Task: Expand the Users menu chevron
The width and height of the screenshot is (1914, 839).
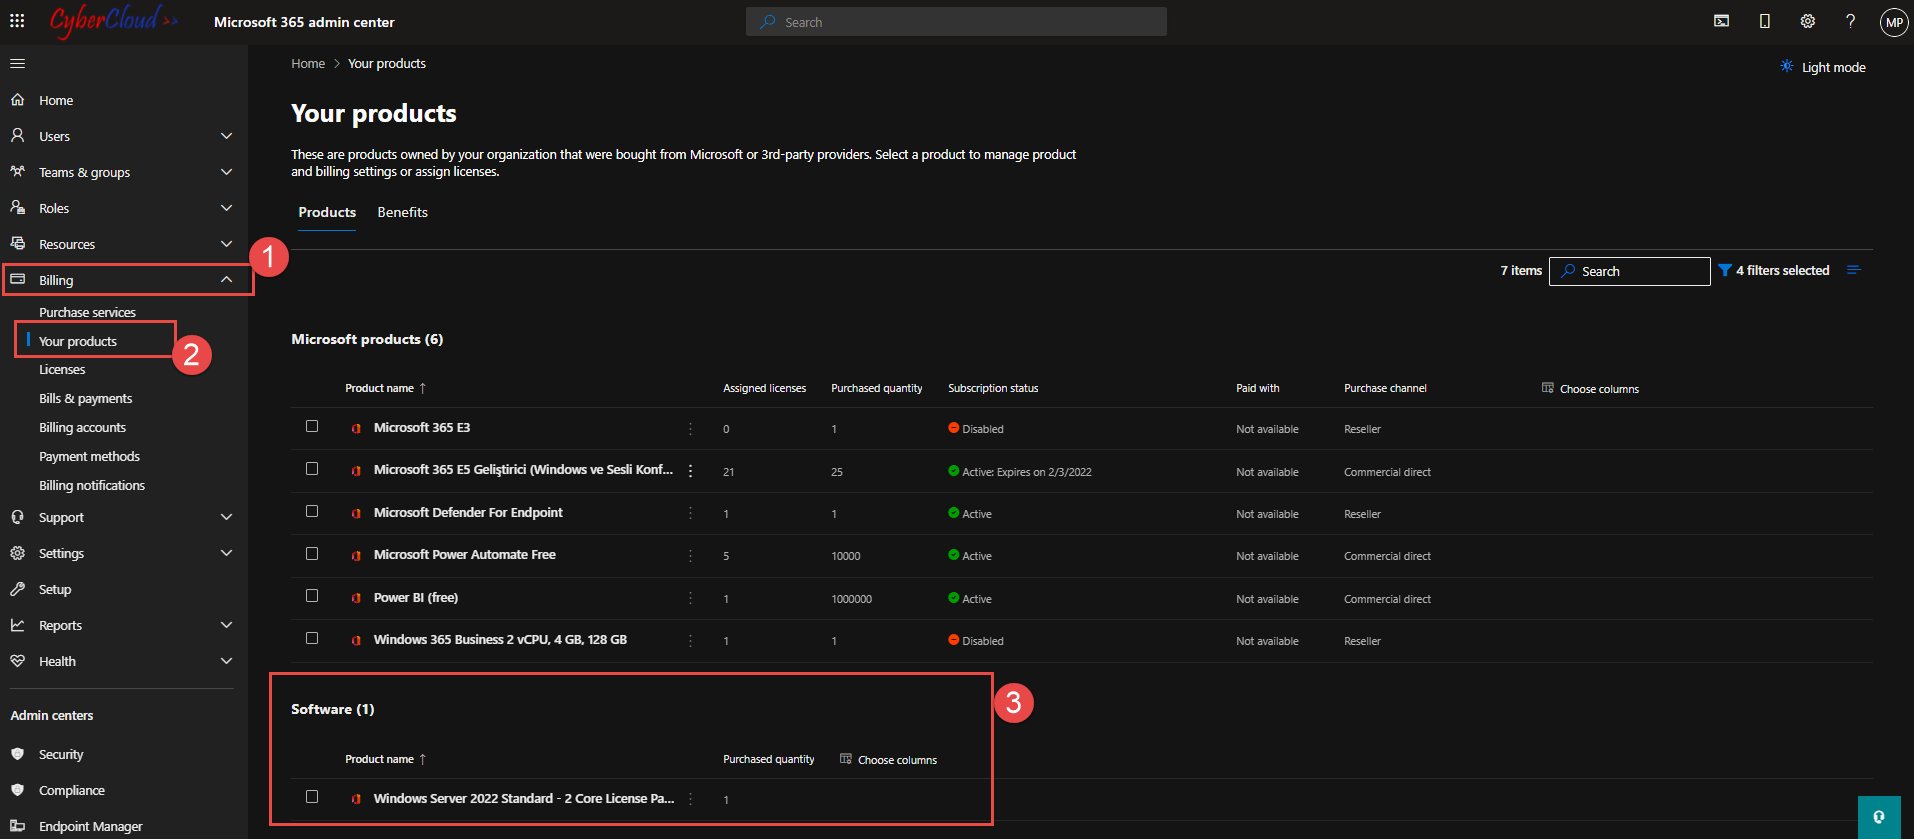Action: click(226, 136)
